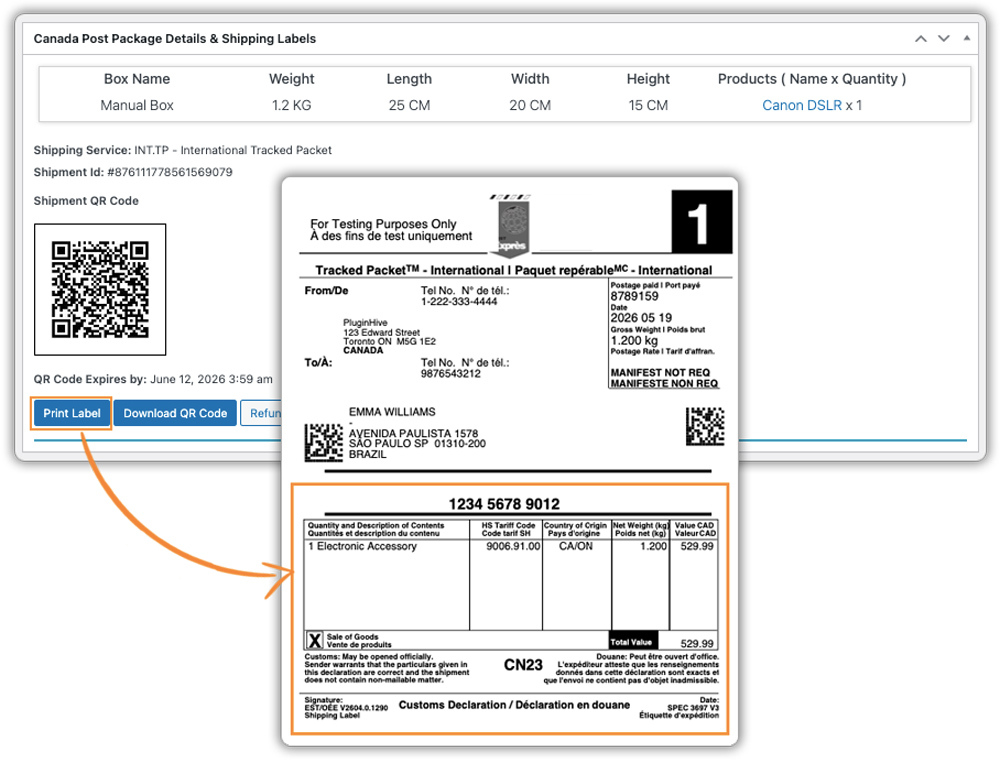The width and height of the screenshot is (1000, 763).
Task: Move the metabox up with the chevron-up icon
Action: coord(920,39)
